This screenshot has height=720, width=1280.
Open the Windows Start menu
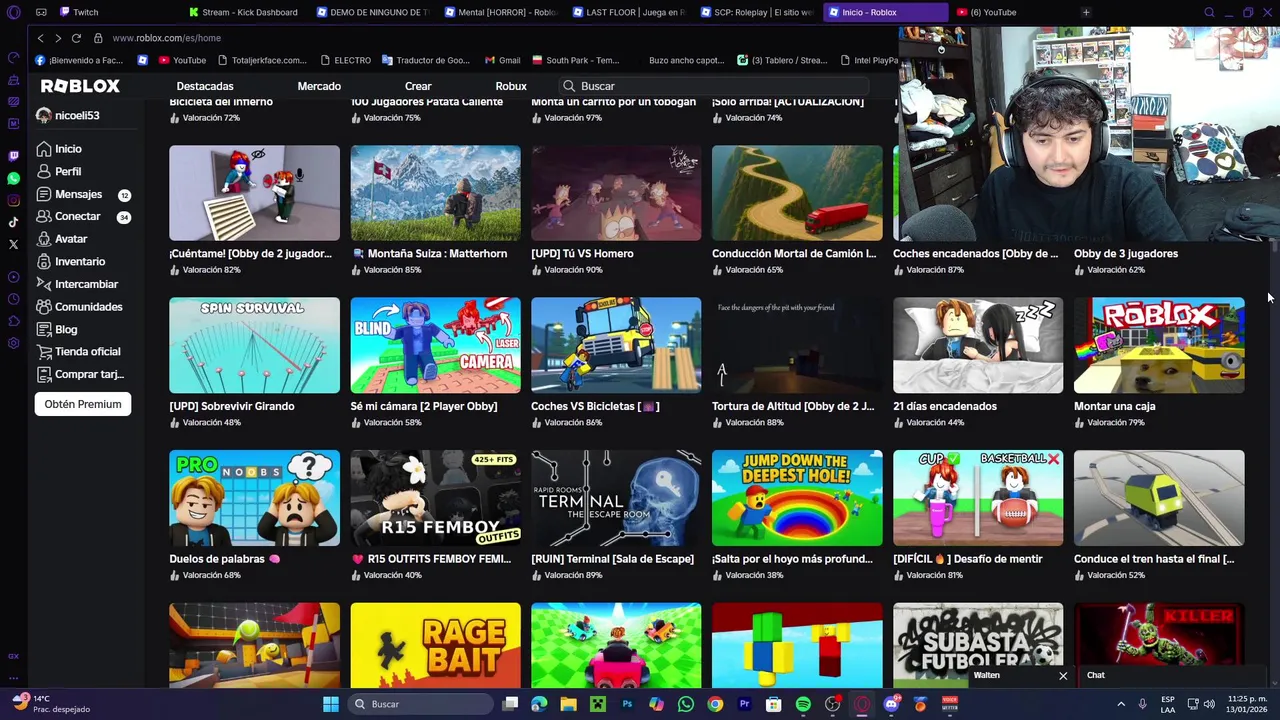point(331,704)
